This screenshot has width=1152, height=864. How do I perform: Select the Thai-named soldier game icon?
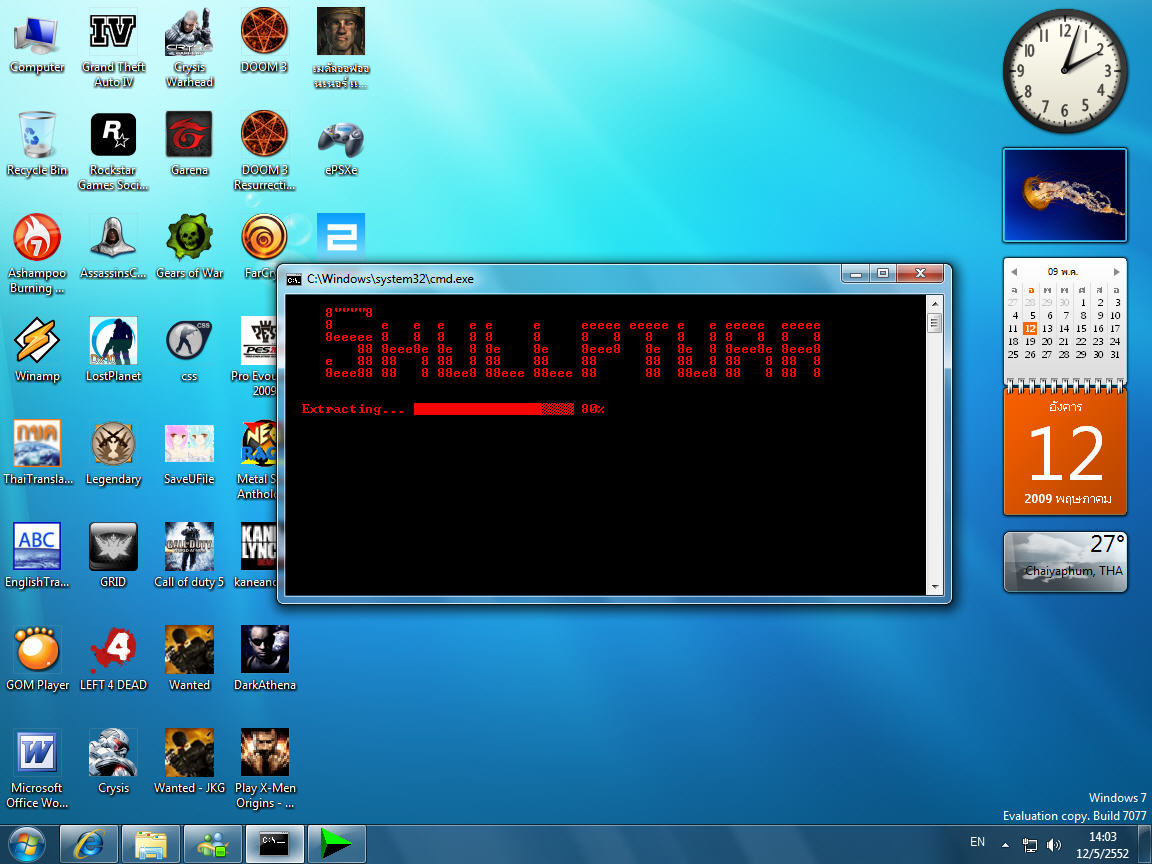coord(341,48)
